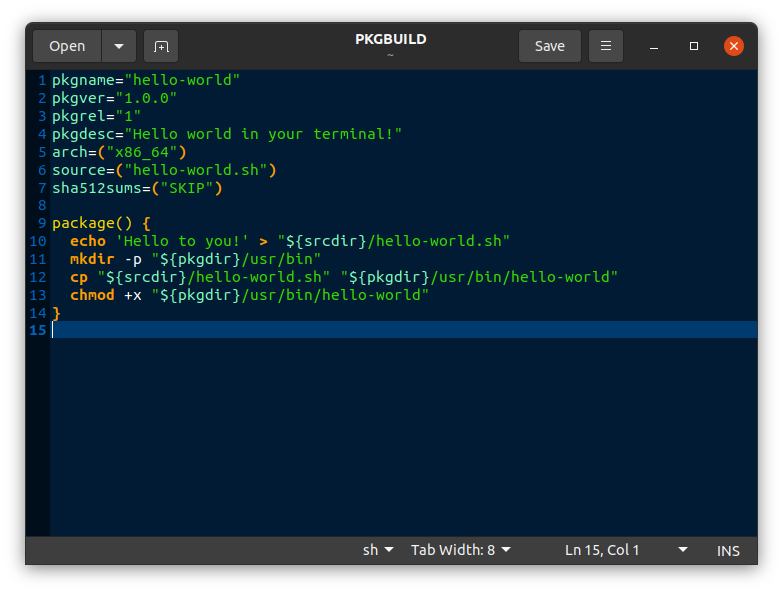The height and width of the screenshot is (593, 783).
Task: Expand the Open recent files arrow
Action: click(x=119, y=46)
